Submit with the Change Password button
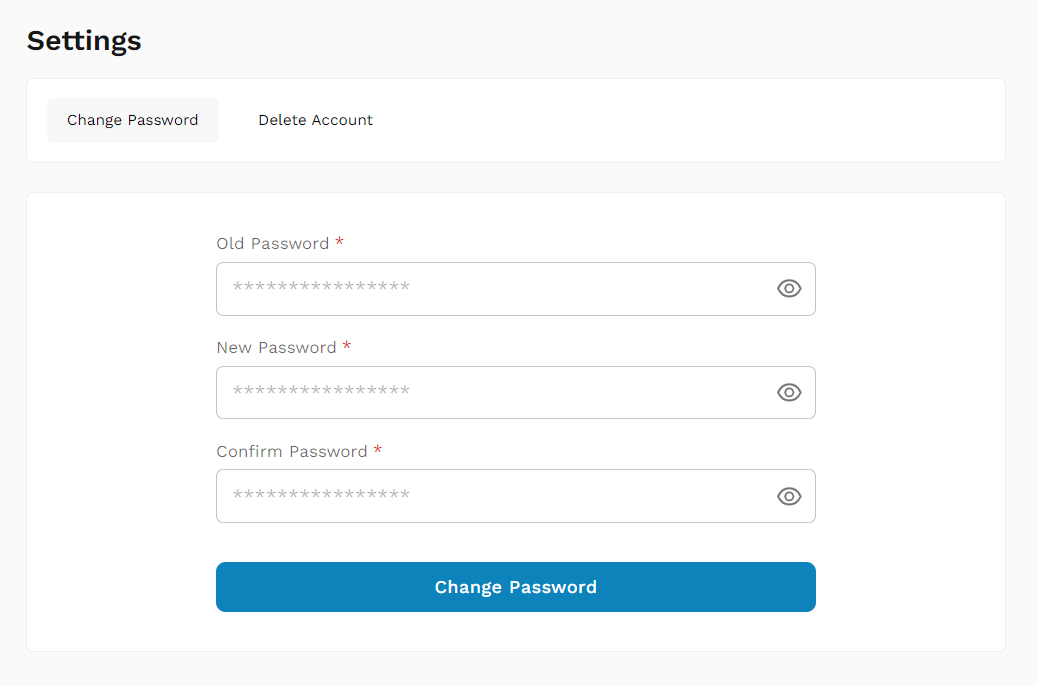This screenshot has width=1037, height=686. point(515,587)
